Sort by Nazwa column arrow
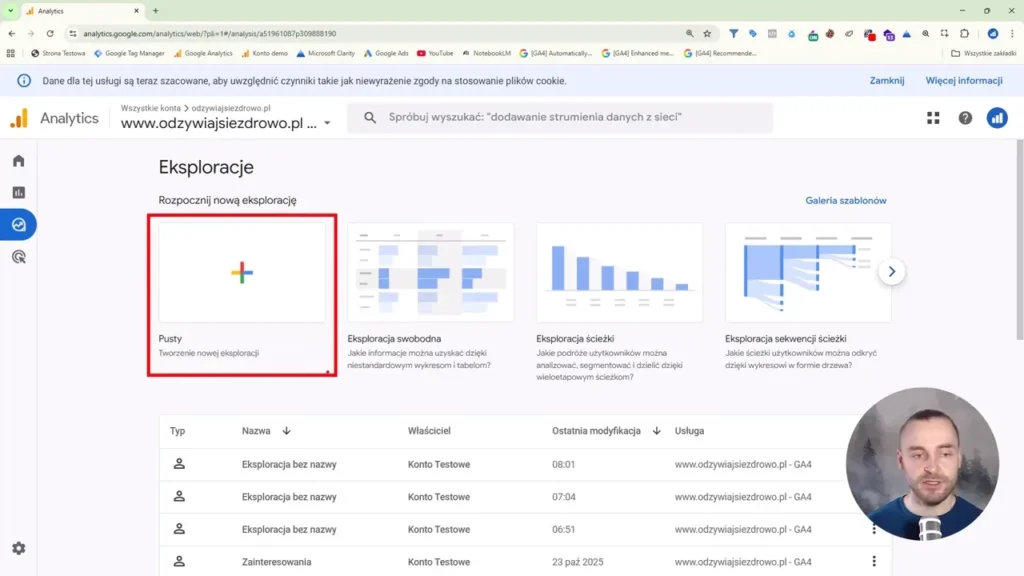Viewport: 1024px width, 576px height. point(286,431)
